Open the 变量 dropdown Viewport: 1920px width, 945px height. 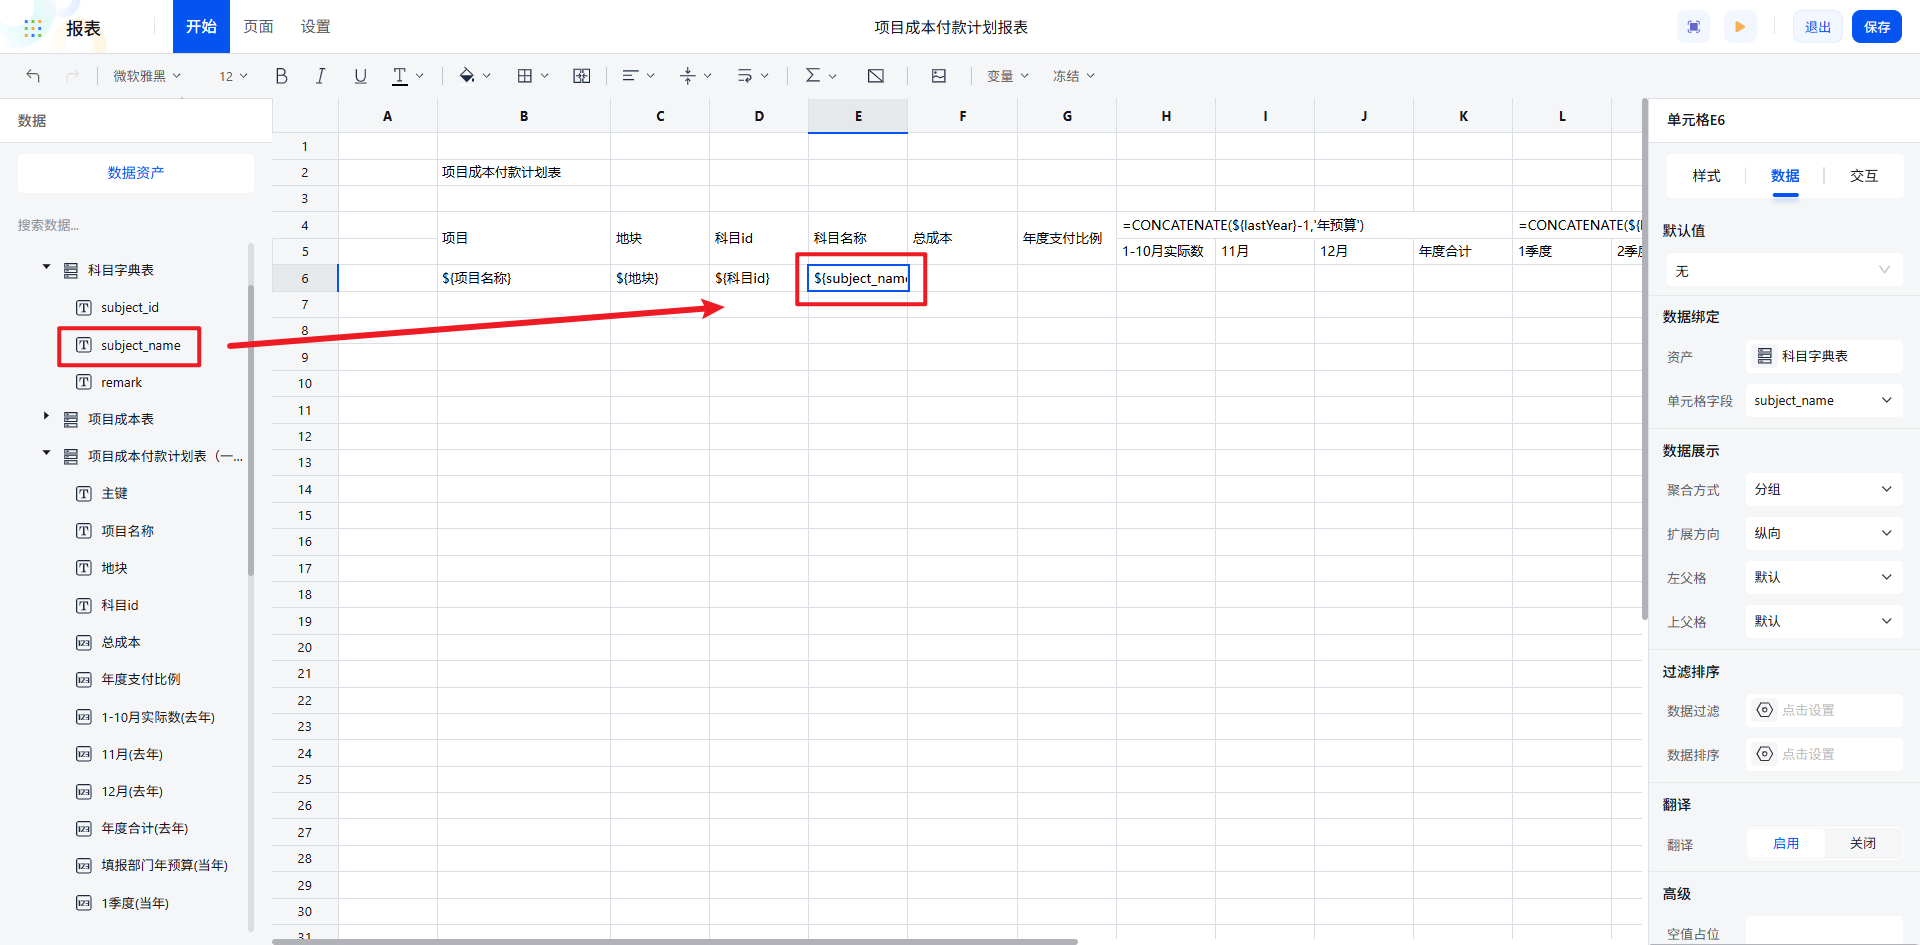pyautogui.click(x=1008, y=76)
